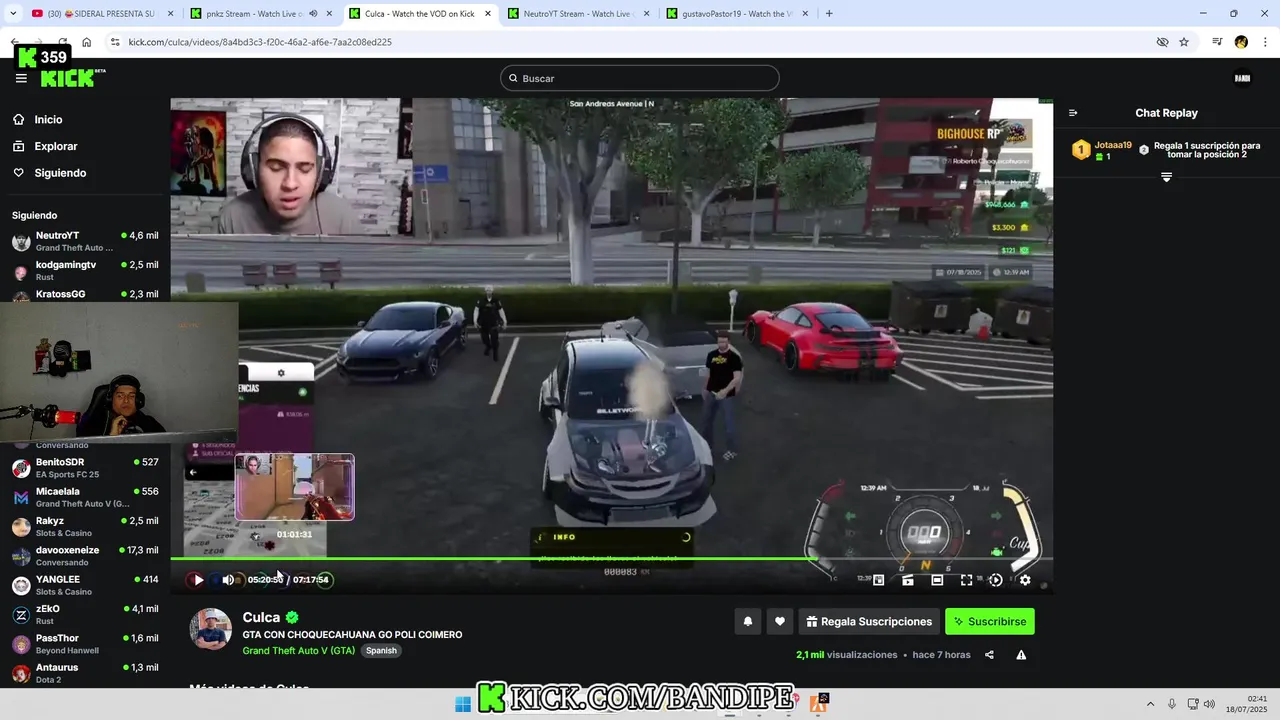Open Micaelala followed channel
This screenshot has height=720, width=1280.
tap(85, 497)
